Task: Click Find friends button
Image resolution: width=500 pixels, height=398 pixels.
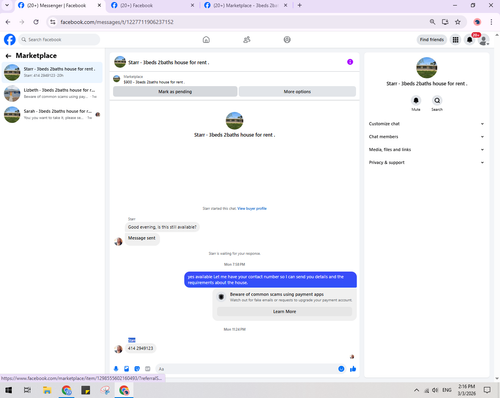Action: coord(432,40)
